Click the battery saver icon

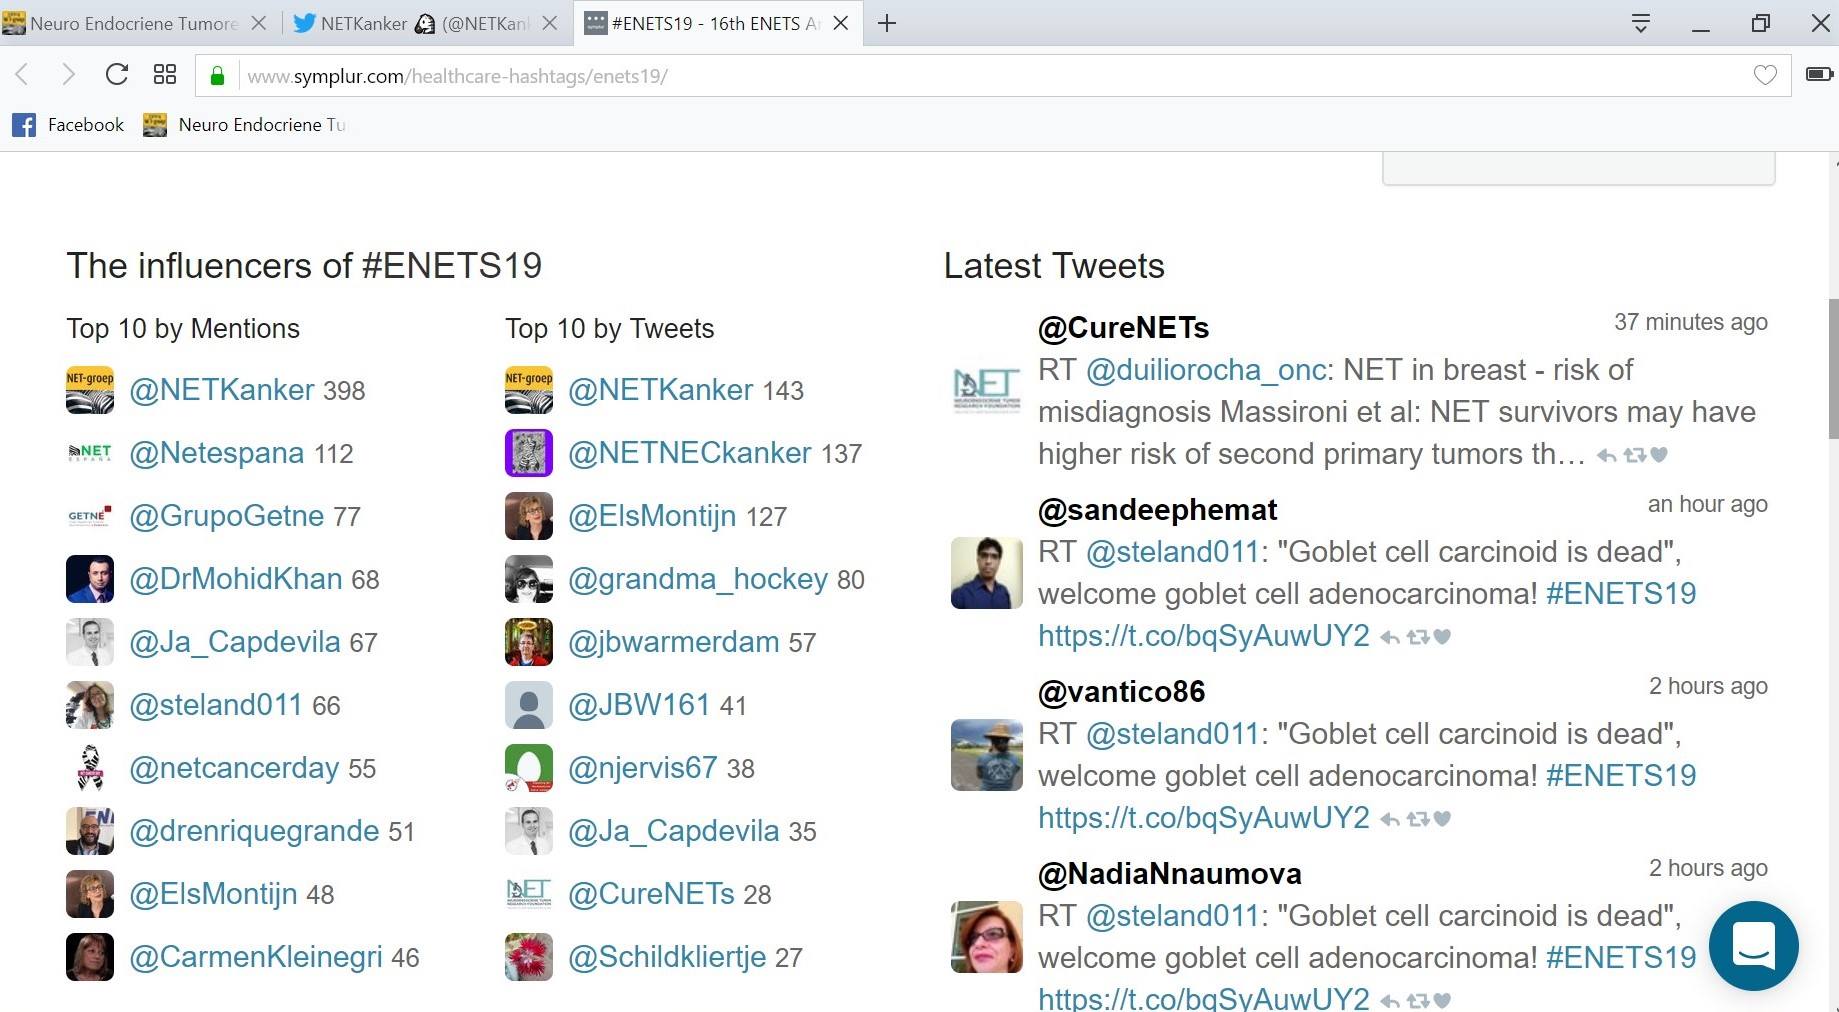[x=1819, y=74]
